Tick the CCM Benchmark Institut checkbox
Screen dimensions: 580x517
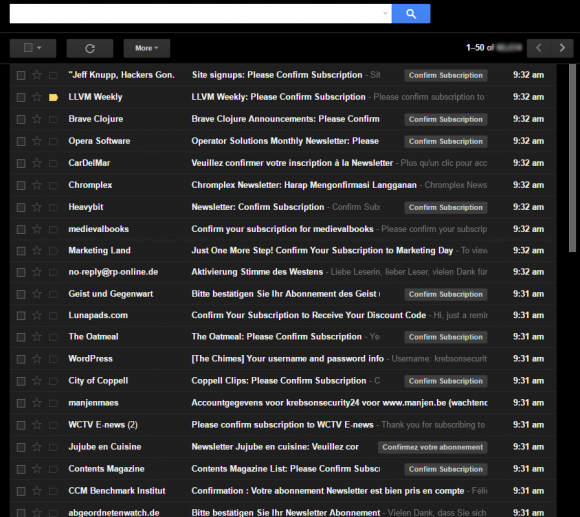point(21,491)
